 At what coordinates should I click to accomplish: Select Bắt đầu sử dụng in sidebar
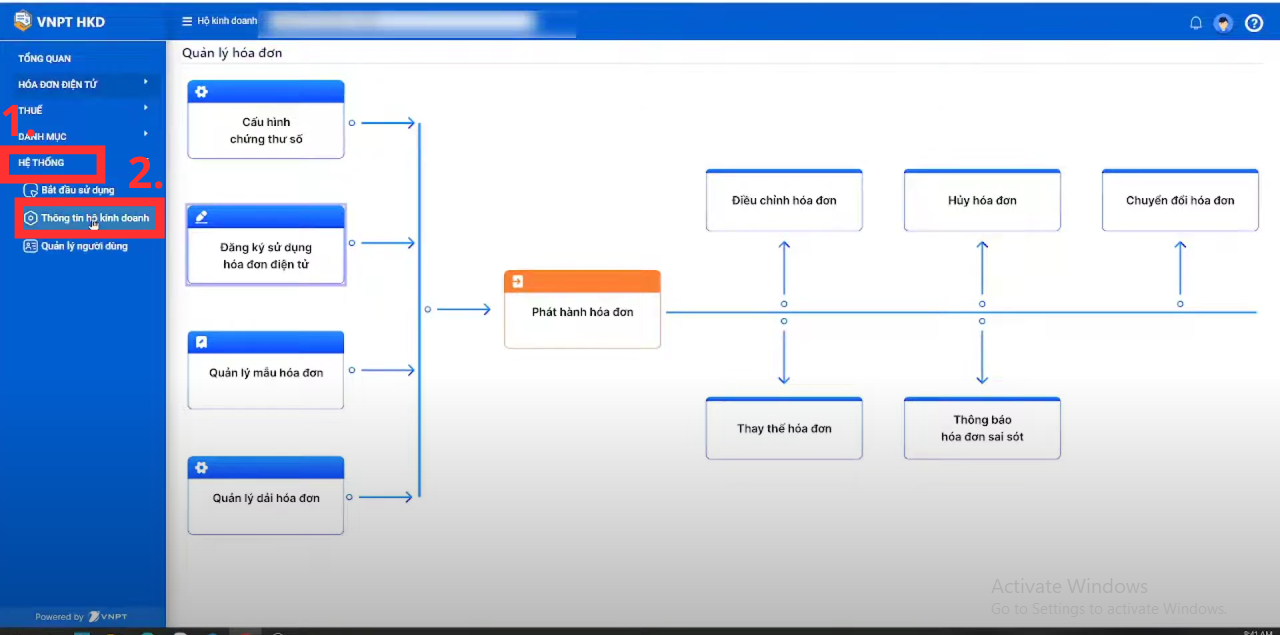click(77, 190)
